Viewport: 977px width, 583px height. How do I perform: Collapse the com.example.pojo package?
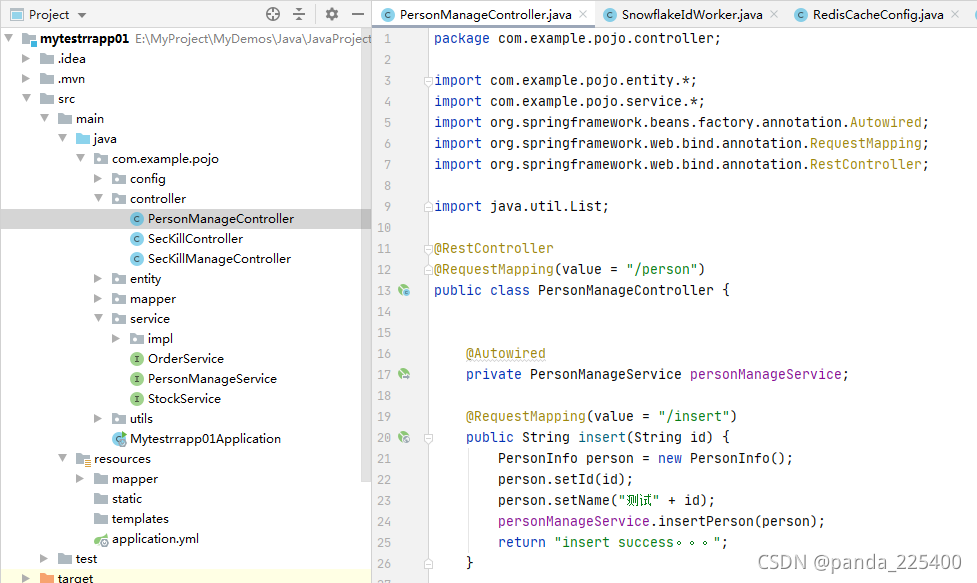coord(81,158)
